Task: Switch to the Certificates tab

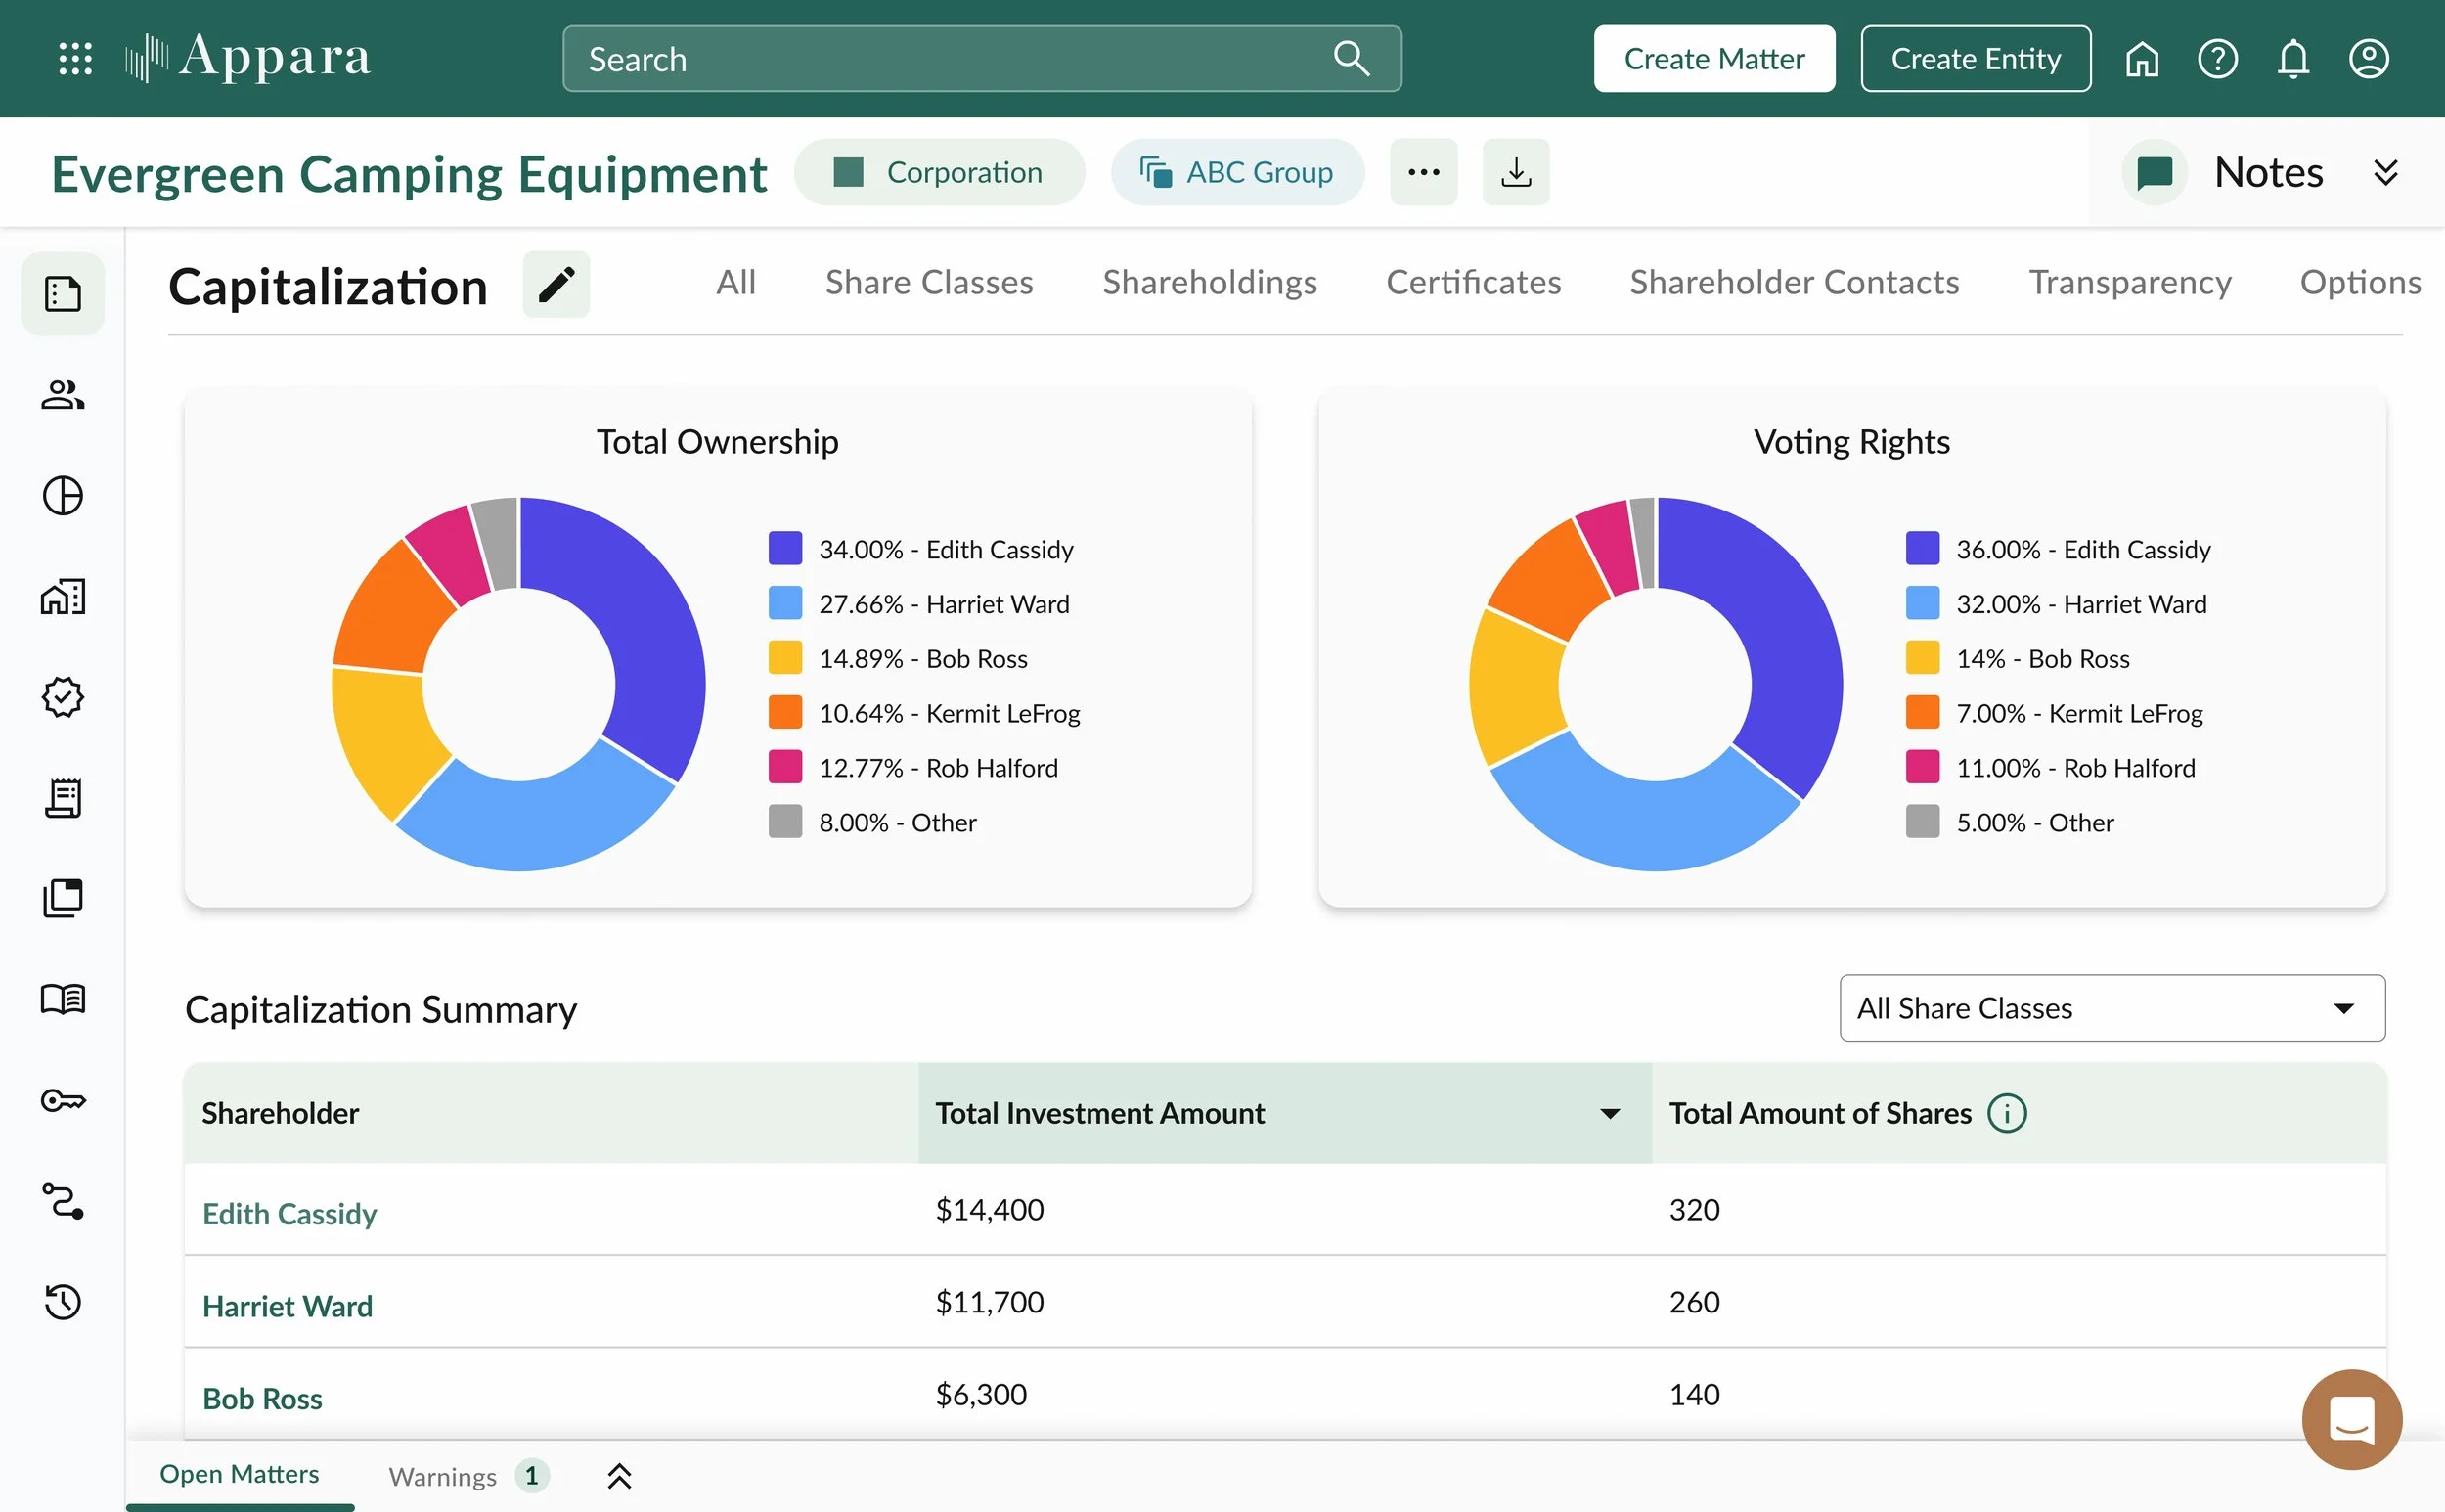Action: click(x=1473, y=283)
